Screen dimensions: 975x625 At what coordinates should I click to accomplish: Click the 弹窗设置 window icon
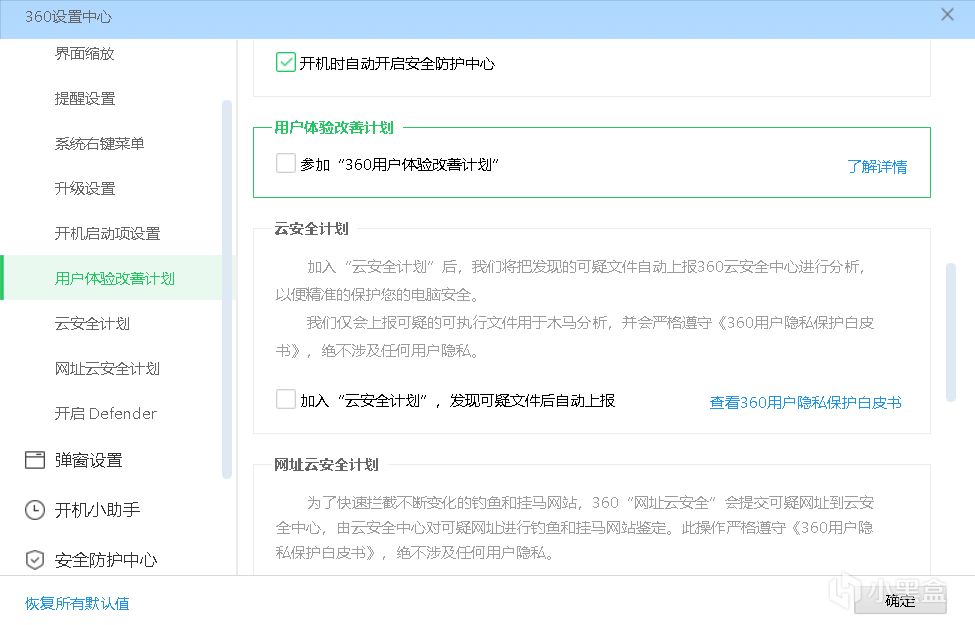35,460
